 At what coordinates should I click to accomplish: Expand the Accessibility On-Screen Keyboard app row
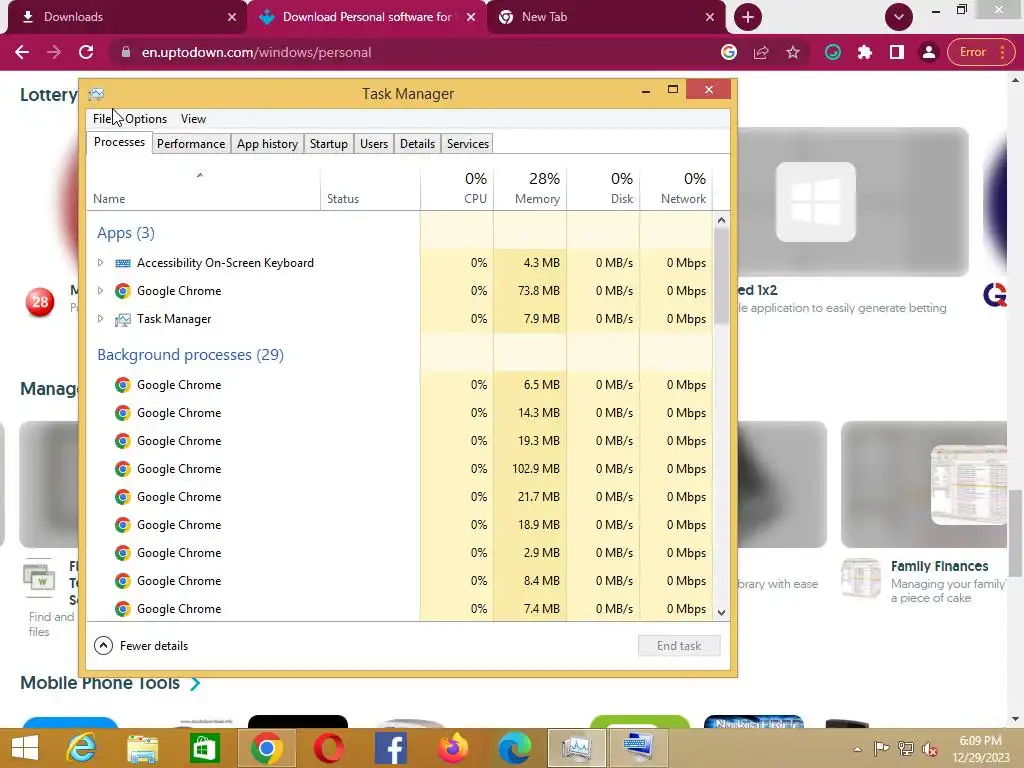coord(100,263)
